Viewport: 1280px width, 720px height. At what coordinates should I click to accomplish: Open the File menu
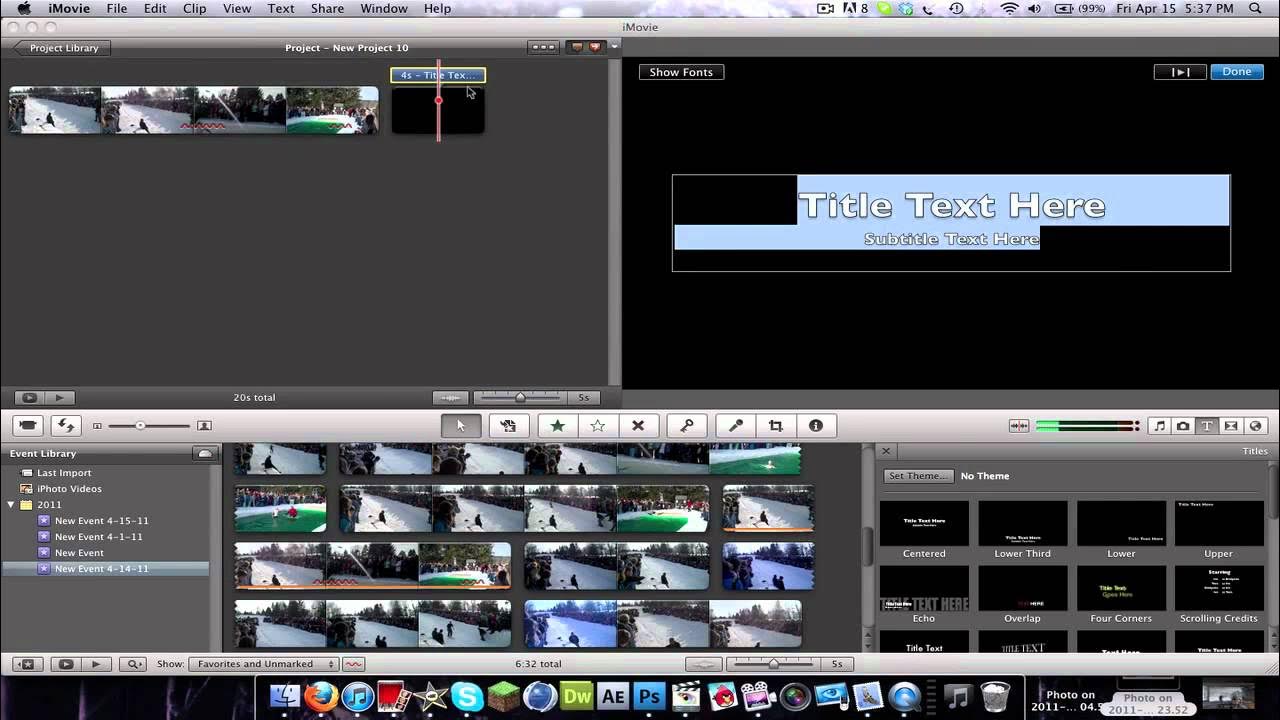[117, 8]
